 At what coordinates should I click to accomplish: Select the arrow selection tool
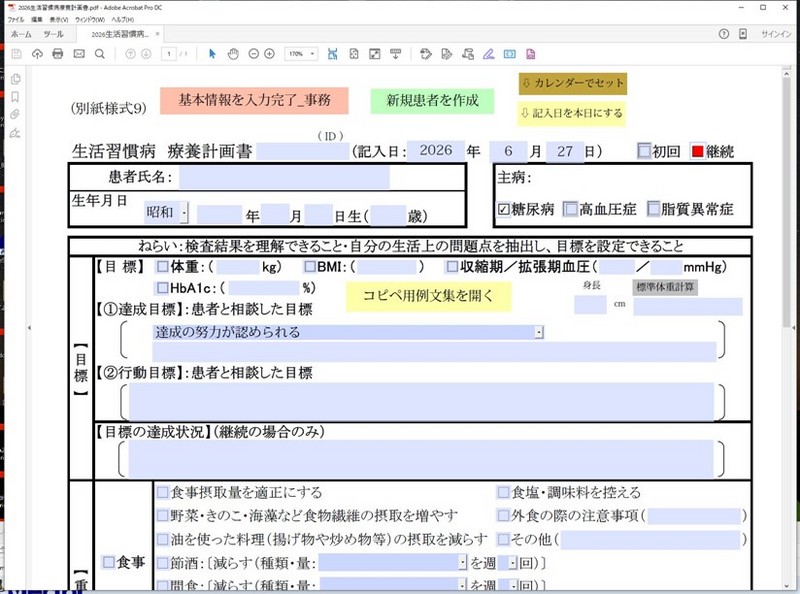pos(212,54)
